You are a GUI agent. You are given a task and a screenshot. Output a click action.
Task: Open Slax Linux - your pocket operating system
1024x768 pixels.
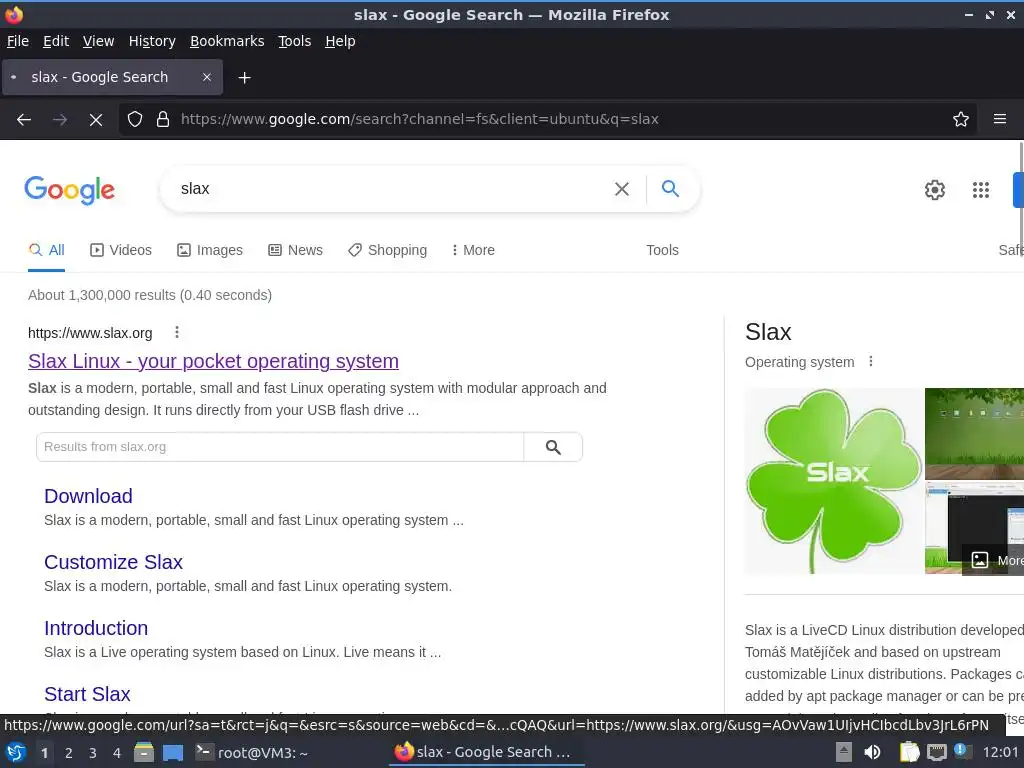click(214, 361)
